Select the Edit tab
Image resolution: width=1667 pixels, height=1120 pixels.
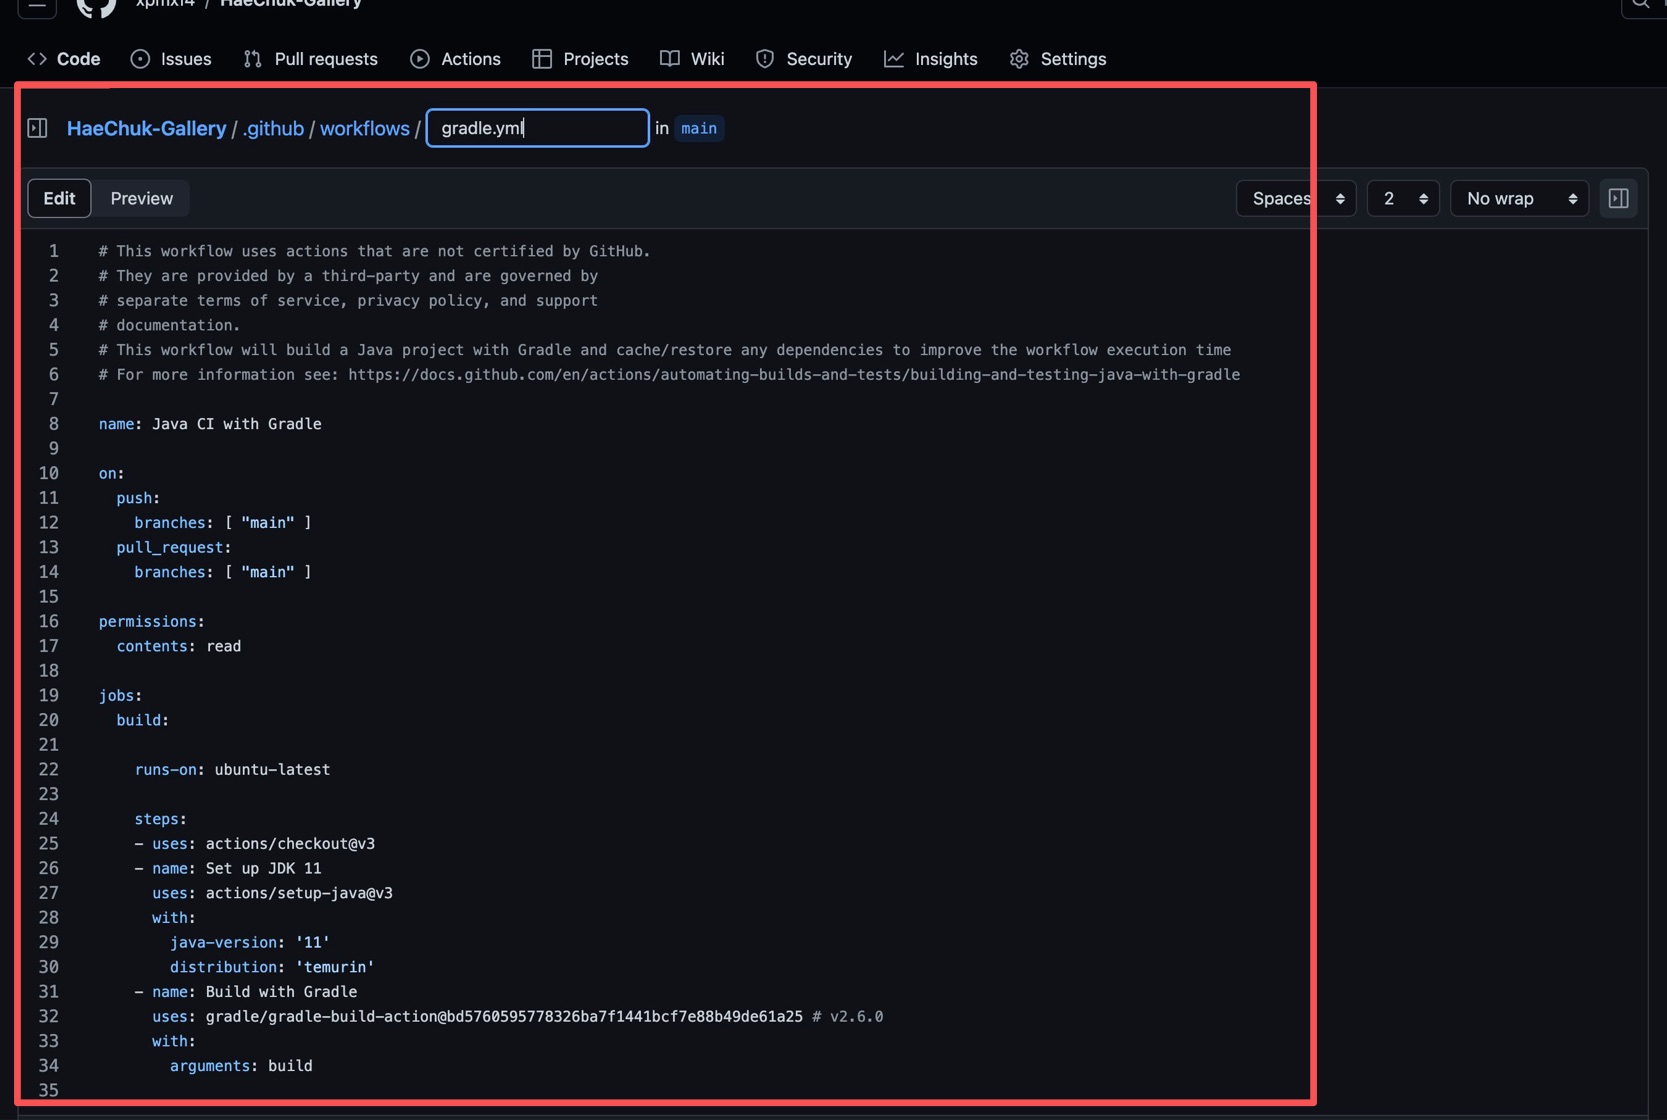click(59, 198)
